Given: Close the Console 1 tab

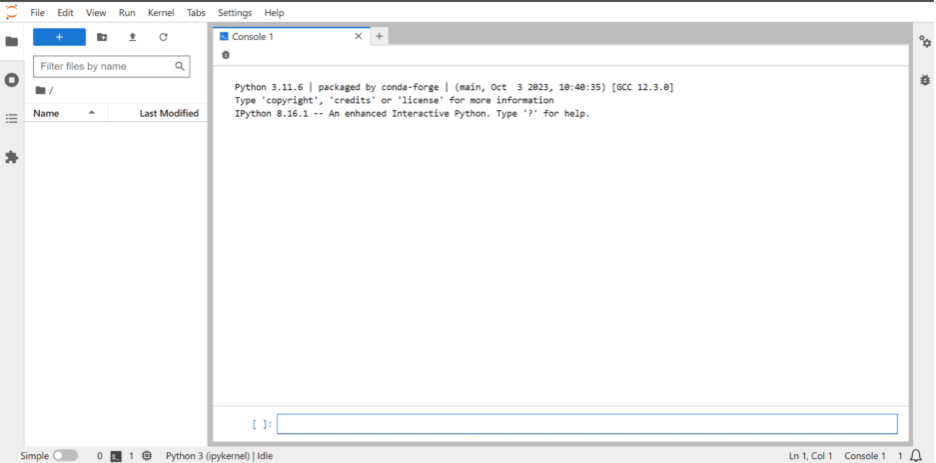Looking at the screenshot, I should point(358,36).
